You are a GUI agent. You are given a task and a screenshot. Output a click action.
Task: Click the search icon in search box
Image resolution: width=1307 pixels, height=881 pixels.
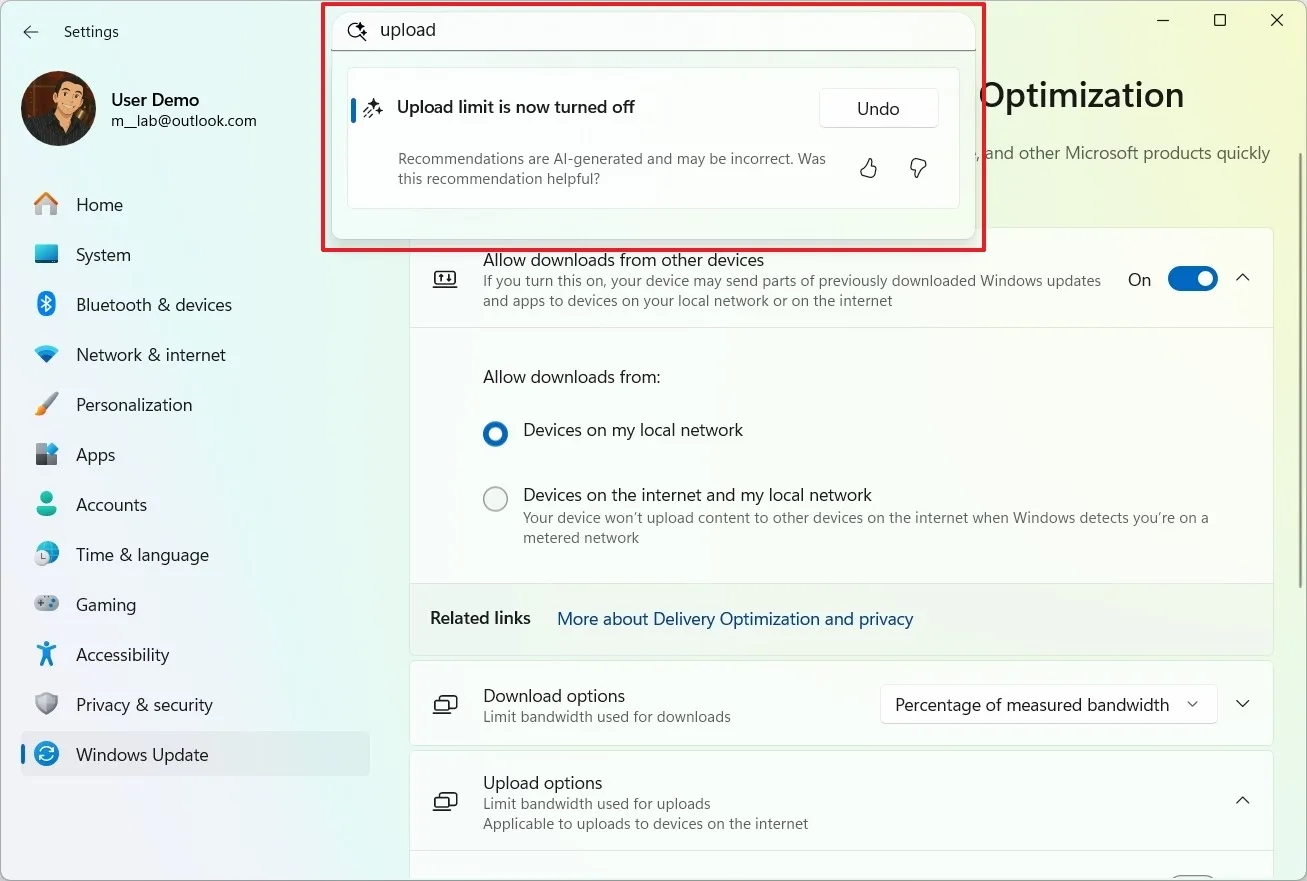point(357,31)
